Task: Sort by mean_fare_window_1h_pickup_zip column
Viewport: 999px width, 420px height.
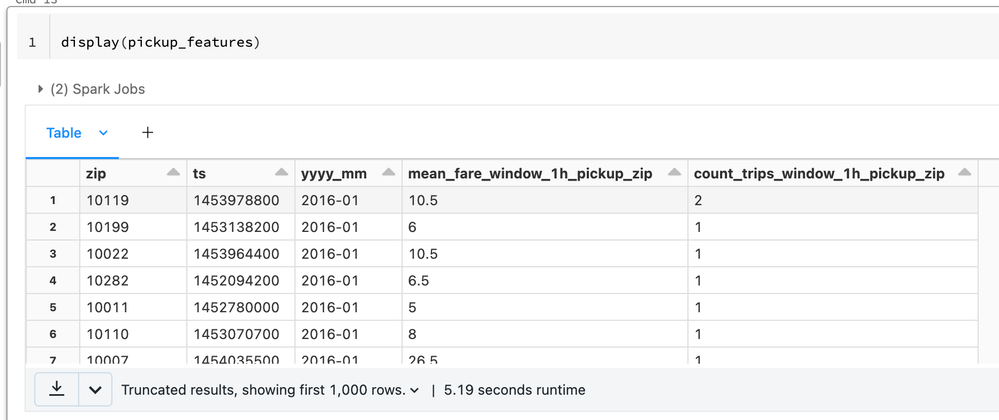Action: click(x=674, y=174)
